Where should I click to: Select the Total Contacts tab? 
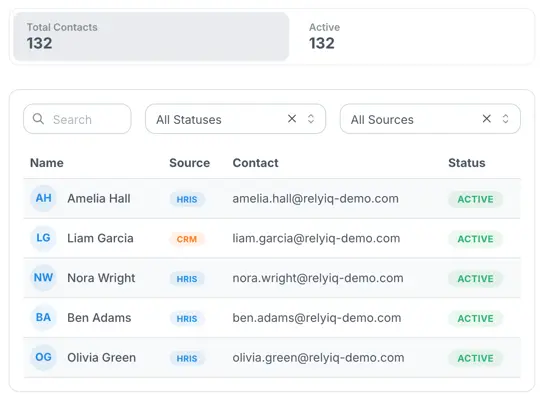coord(151,36)
